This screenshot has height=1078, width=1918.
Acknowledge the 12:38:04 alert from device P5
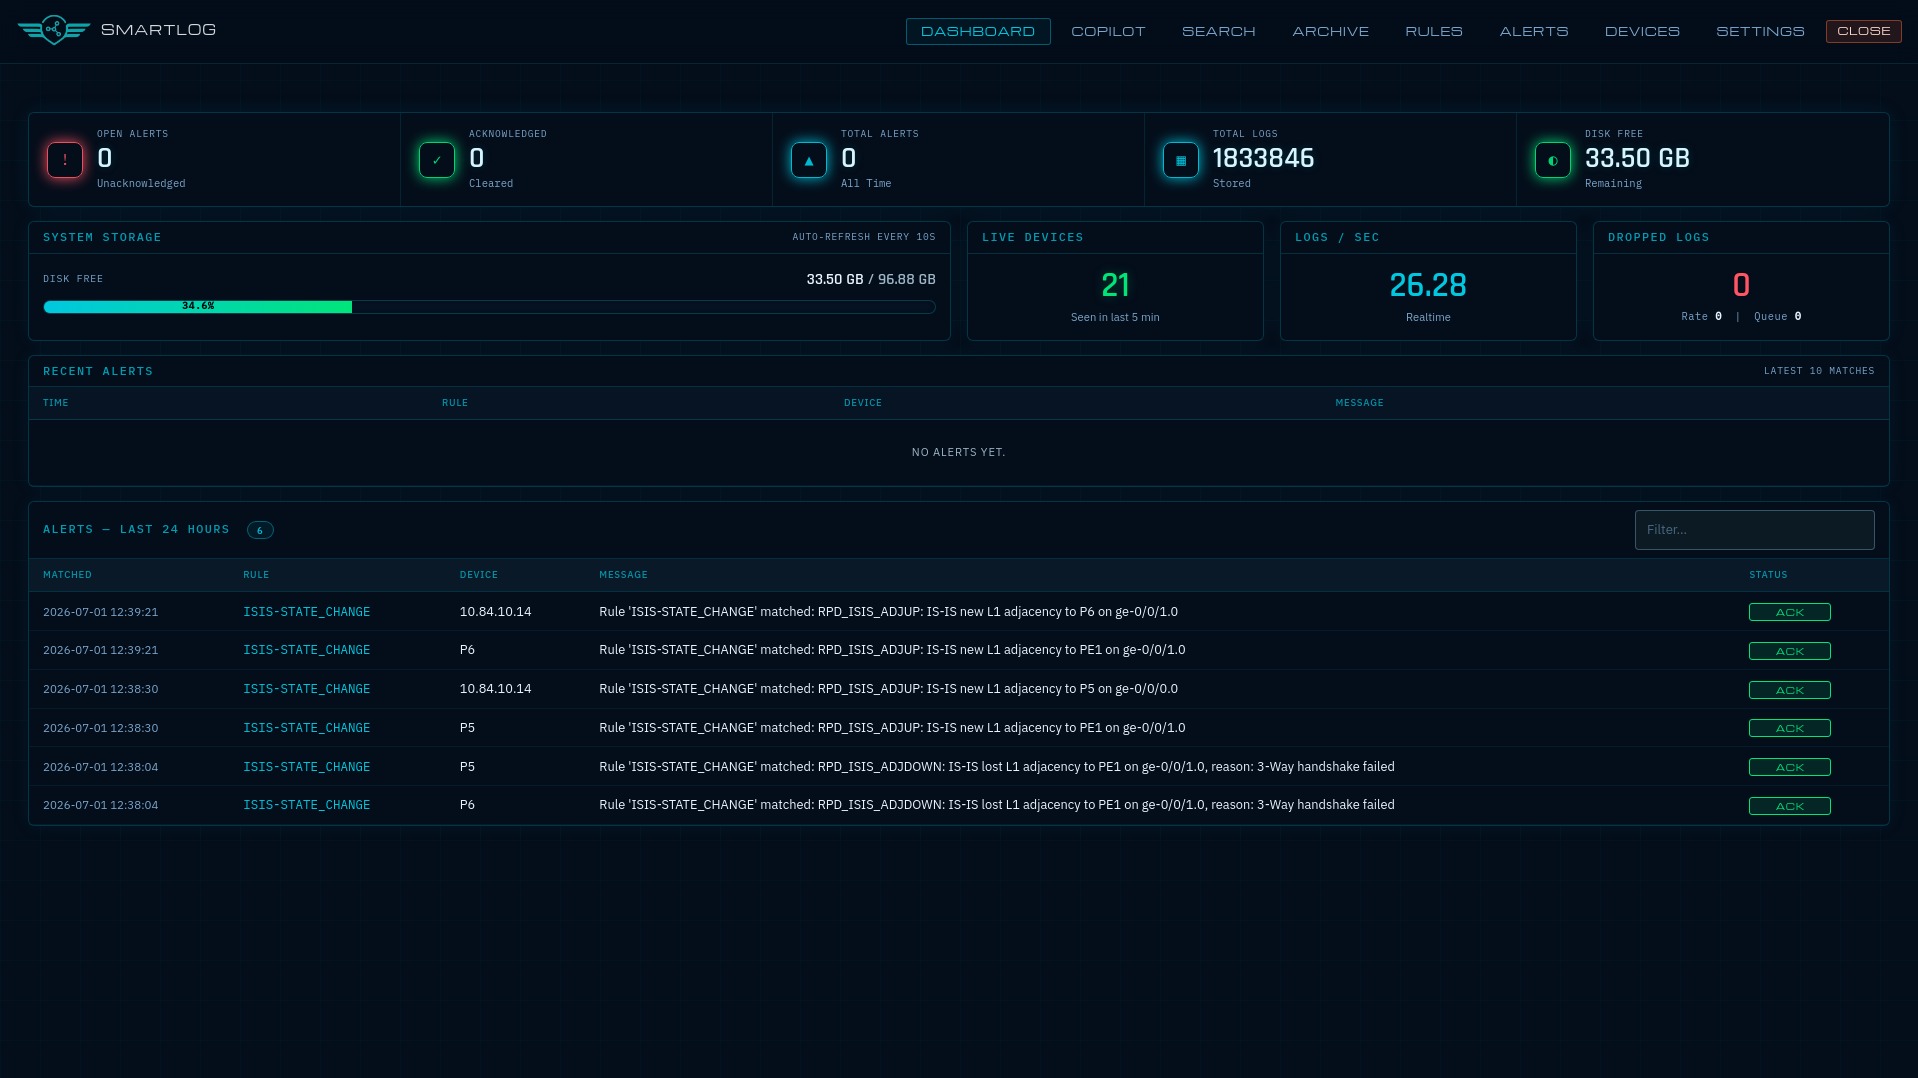coord(1789,767)
